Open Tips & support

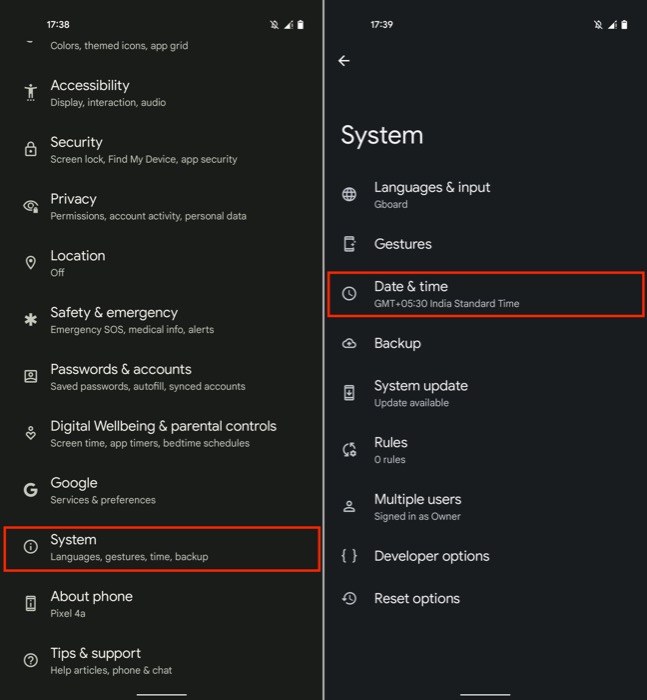[162, 660]
